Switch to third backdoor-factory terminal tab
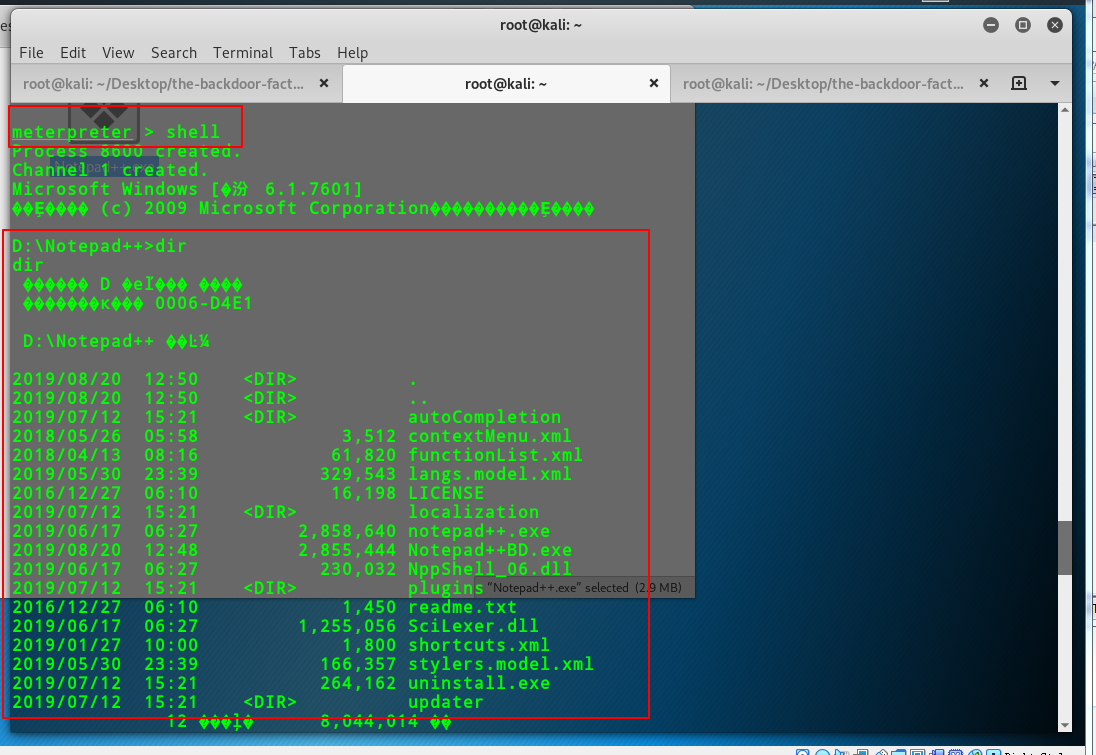Image resolution: width=1096 pixels, height=755 pixels. click(823, 84)
